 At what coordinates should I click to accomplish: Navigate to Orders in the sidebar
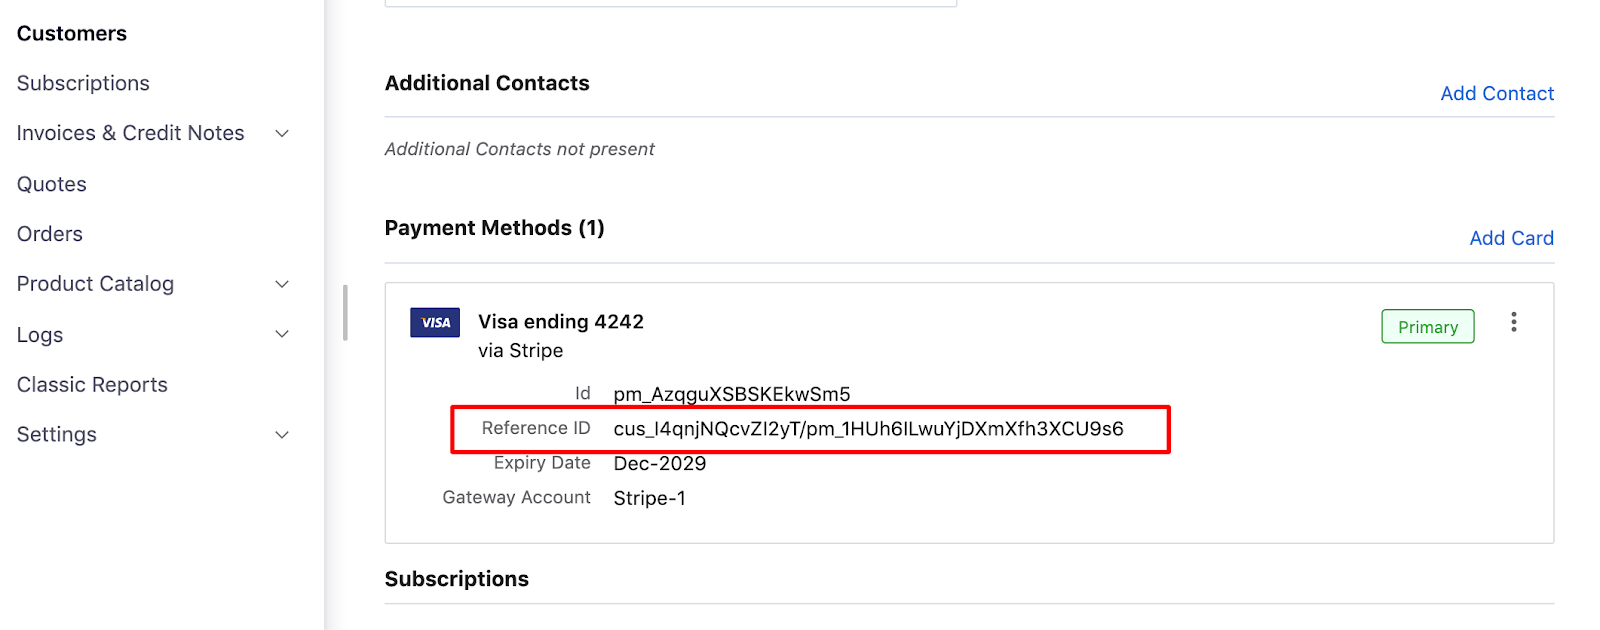tap(50, 234)
